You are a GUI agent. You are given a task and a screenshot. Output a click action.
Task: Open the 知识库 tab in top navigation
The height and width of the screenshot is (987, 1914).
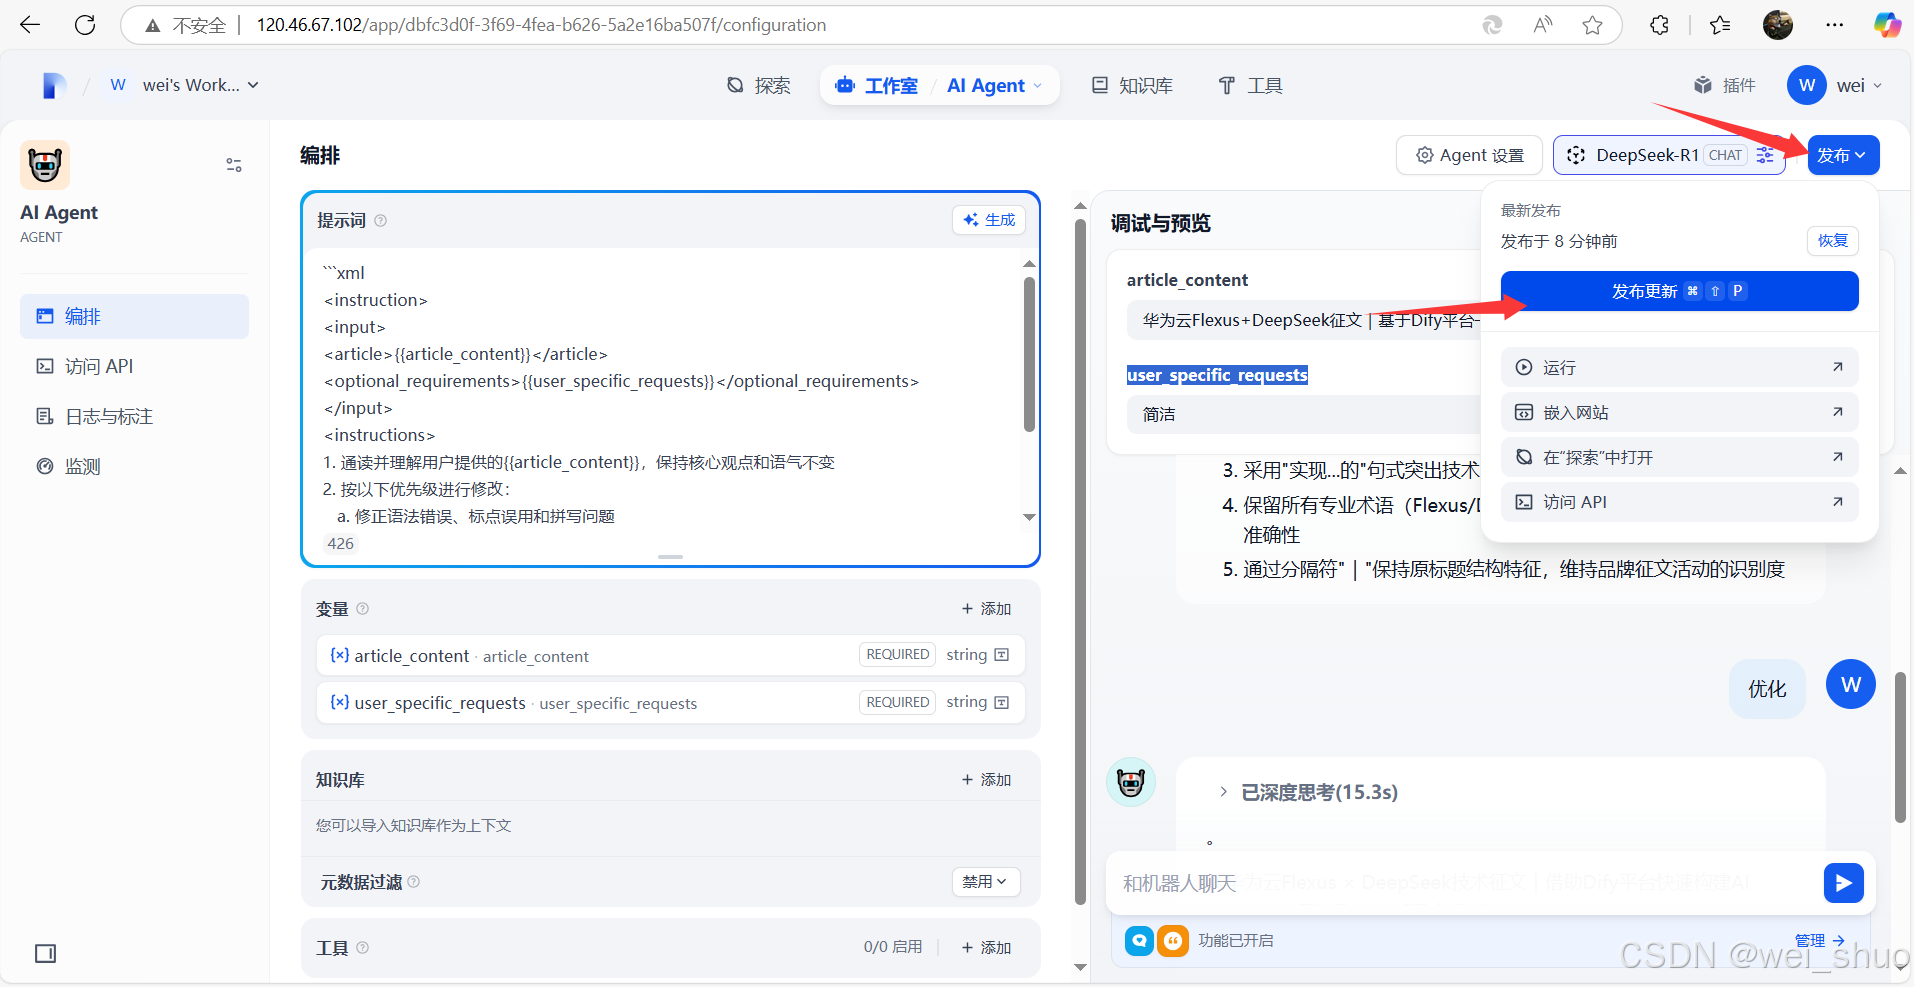pyautogui.click(x=1132, y=86)
